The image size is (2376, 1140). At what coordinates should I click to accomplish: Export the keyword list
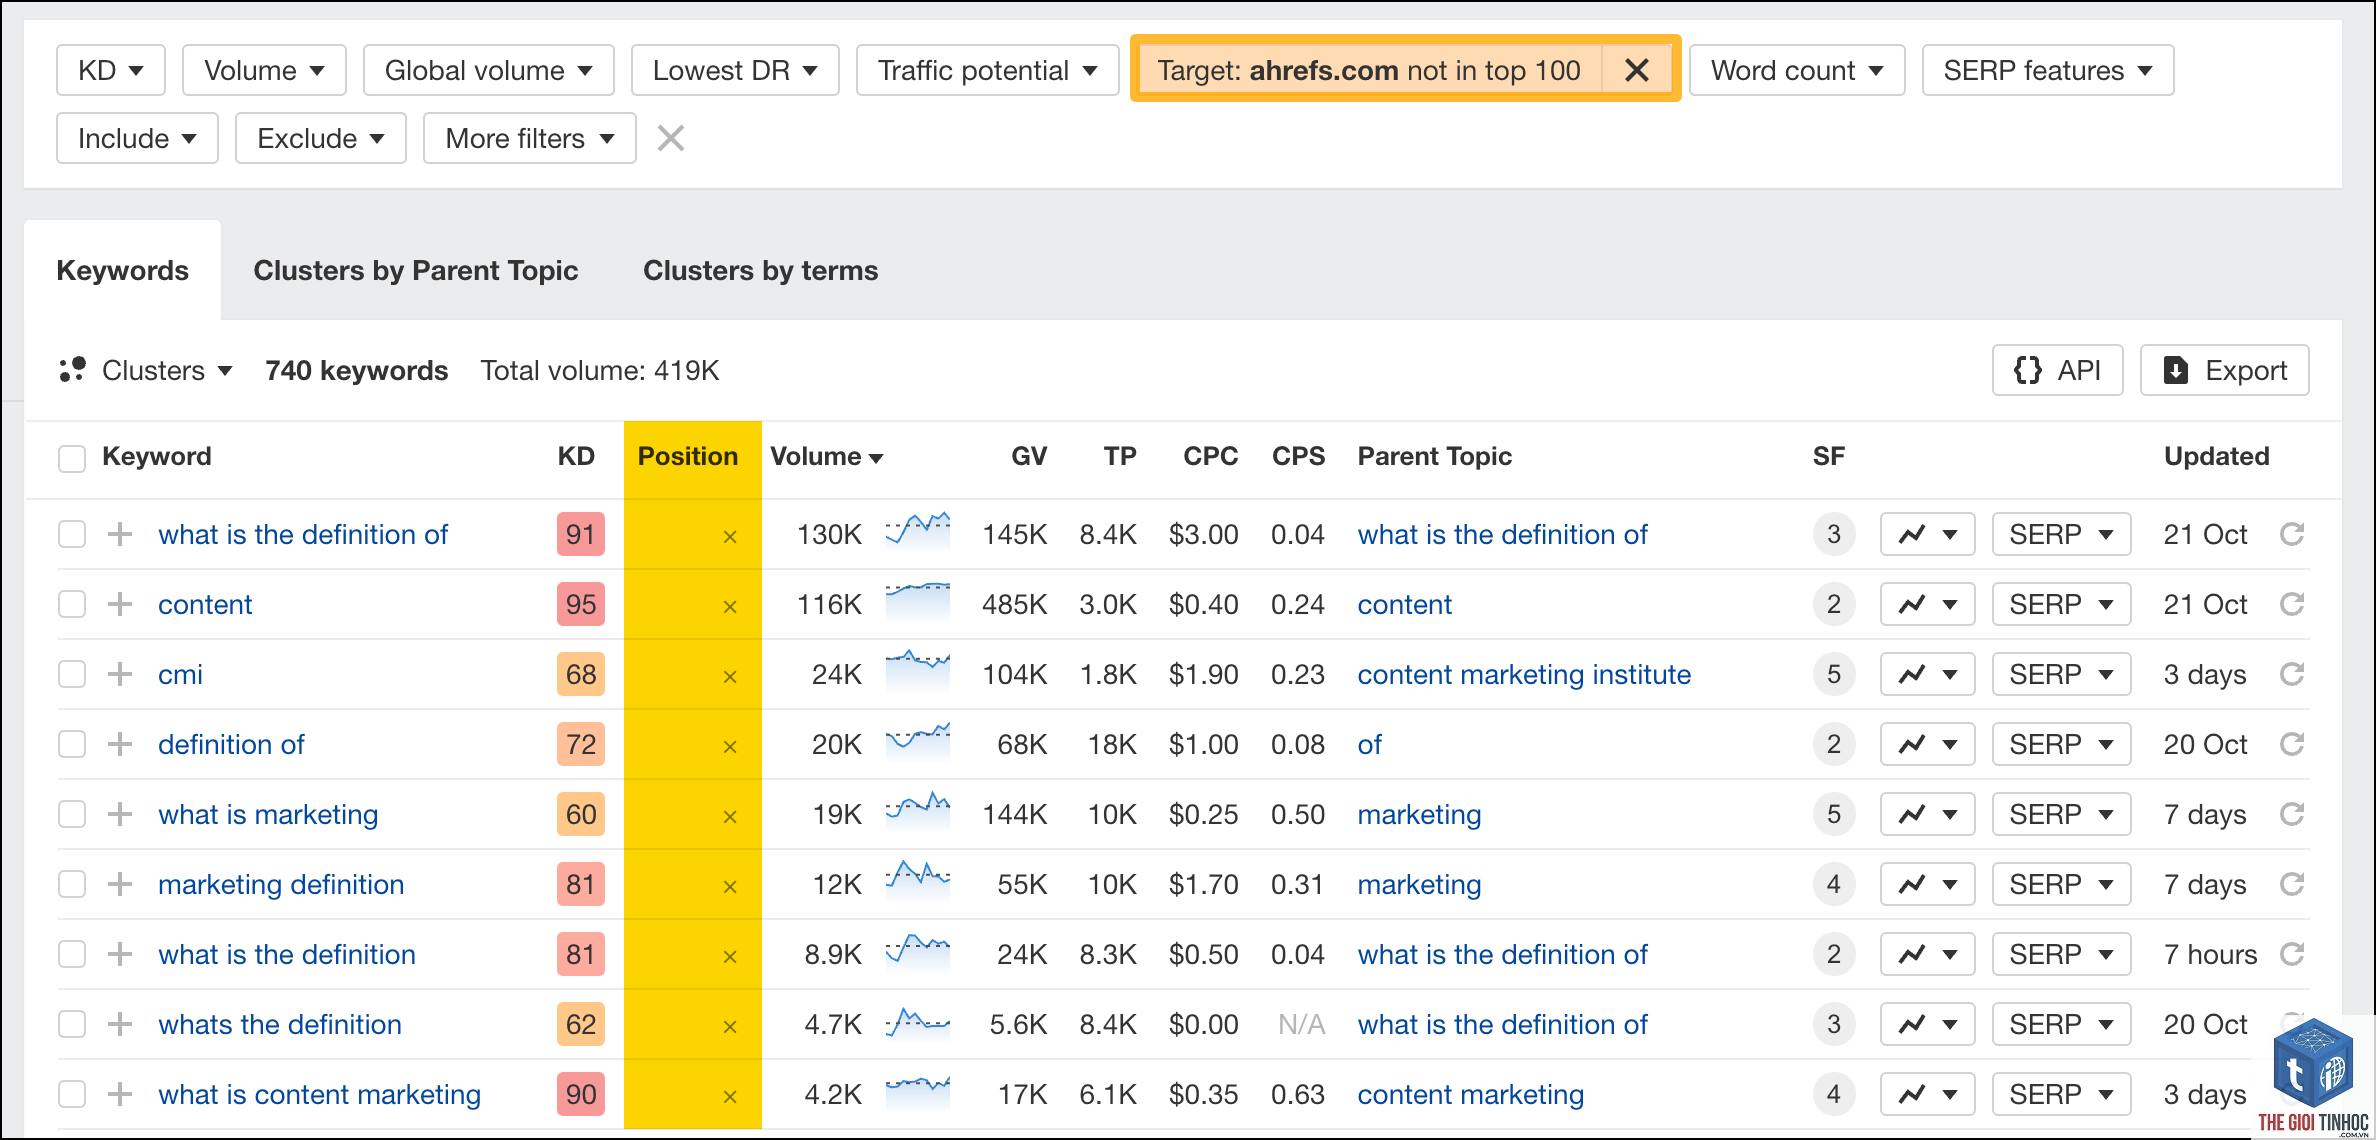click(x=2224, y=370)
